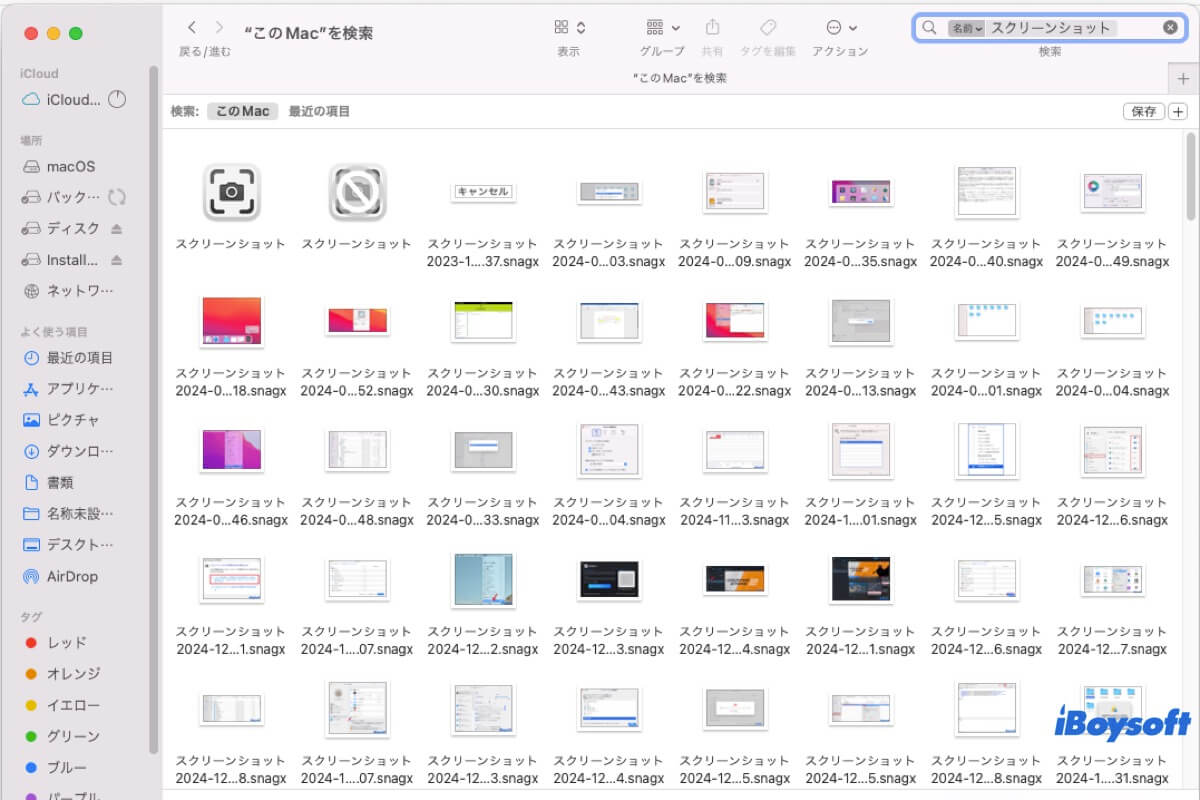
Task: Click the 戻る back arrow icon
Action: [x=191, y=28]
